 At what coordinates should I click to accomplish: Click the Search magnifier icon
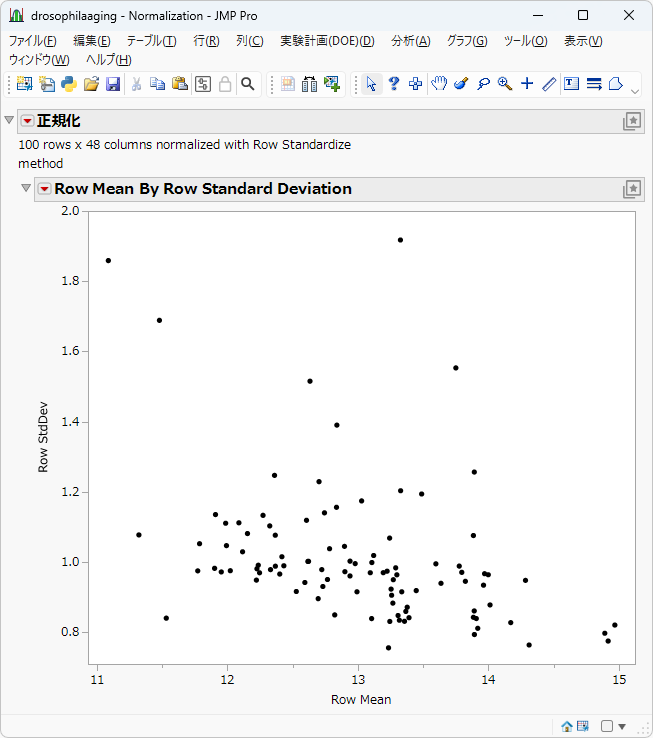point(248,84)
